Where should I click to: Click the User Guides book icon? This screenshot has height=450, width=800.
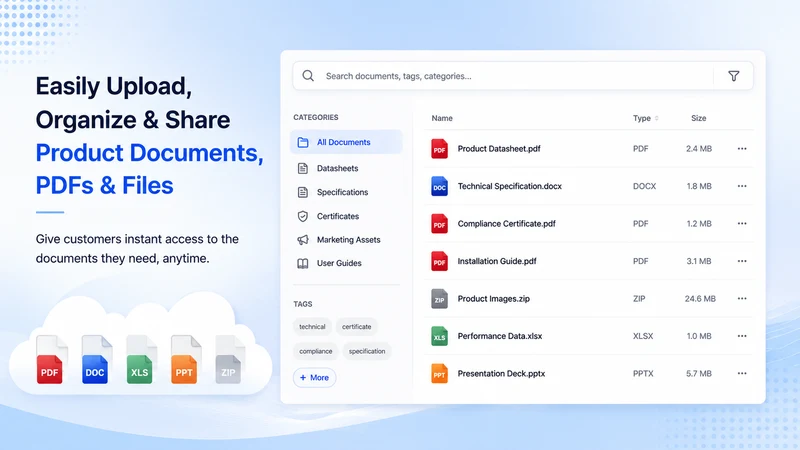pyautogui.click(x=303, y=263)
